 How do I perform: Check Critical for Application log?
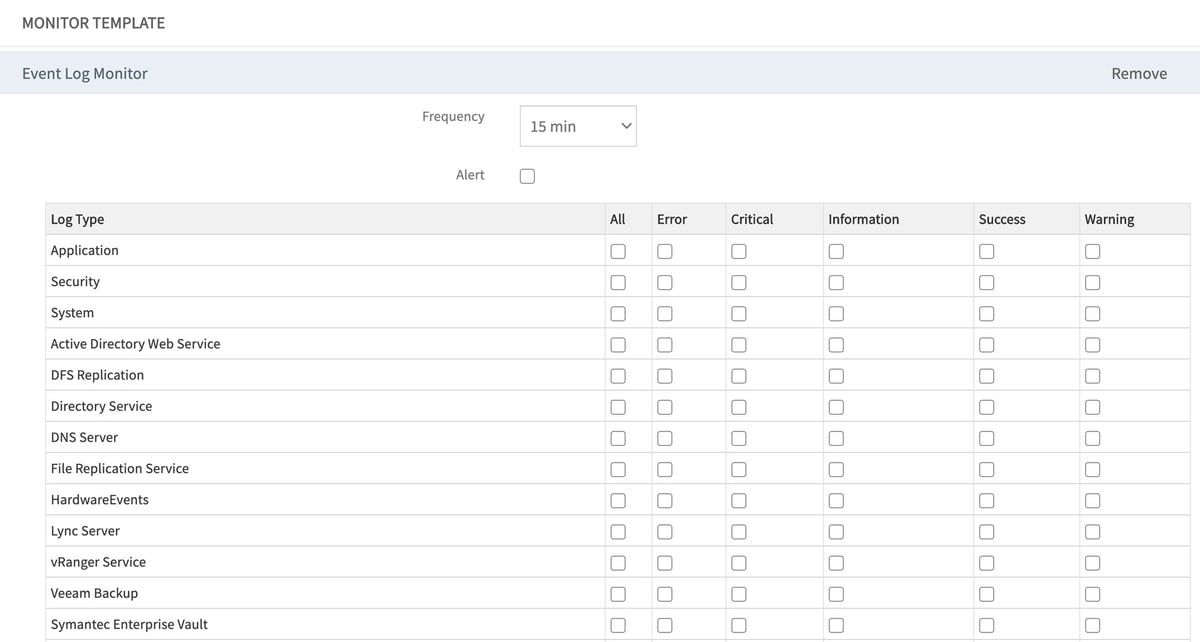[x=739, y=251]
